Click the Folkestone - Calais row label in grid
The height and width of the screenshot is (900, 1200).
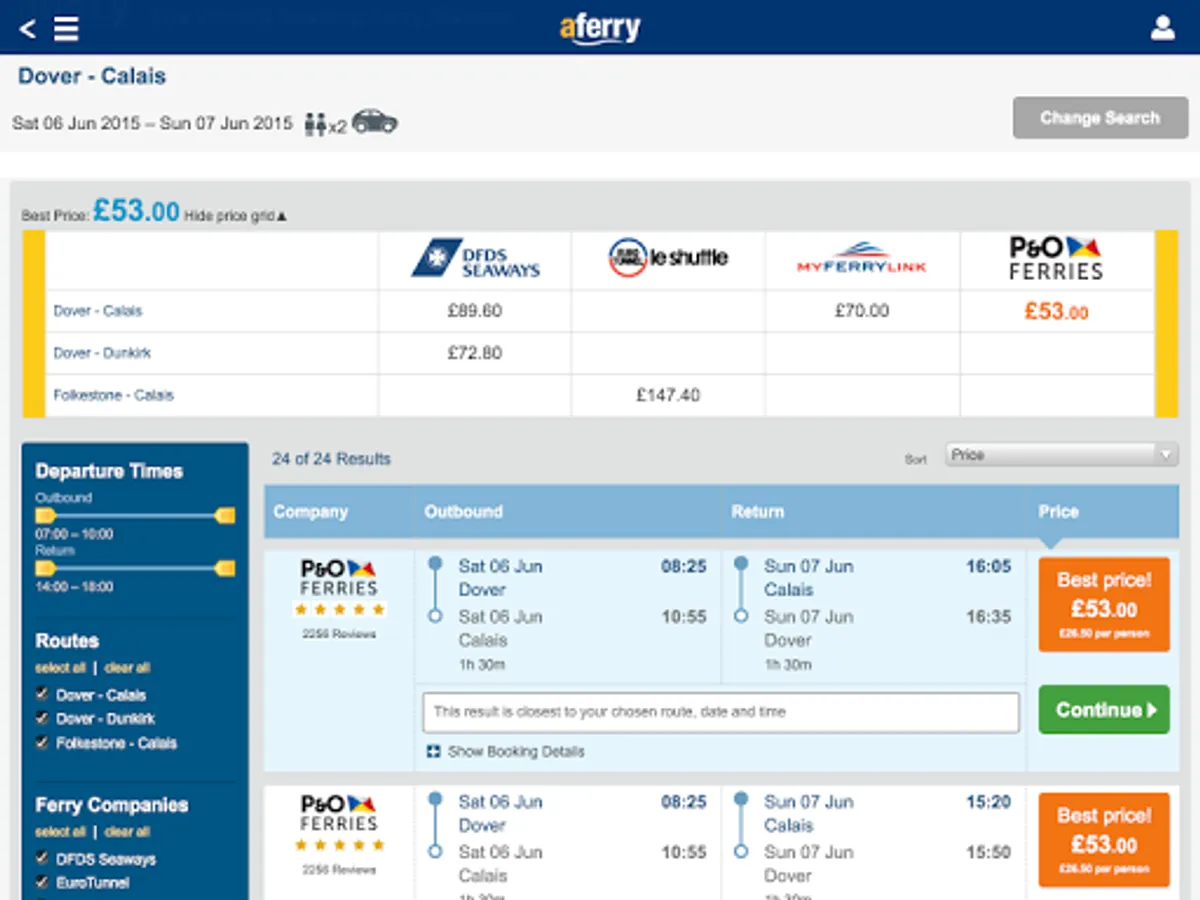113,395
